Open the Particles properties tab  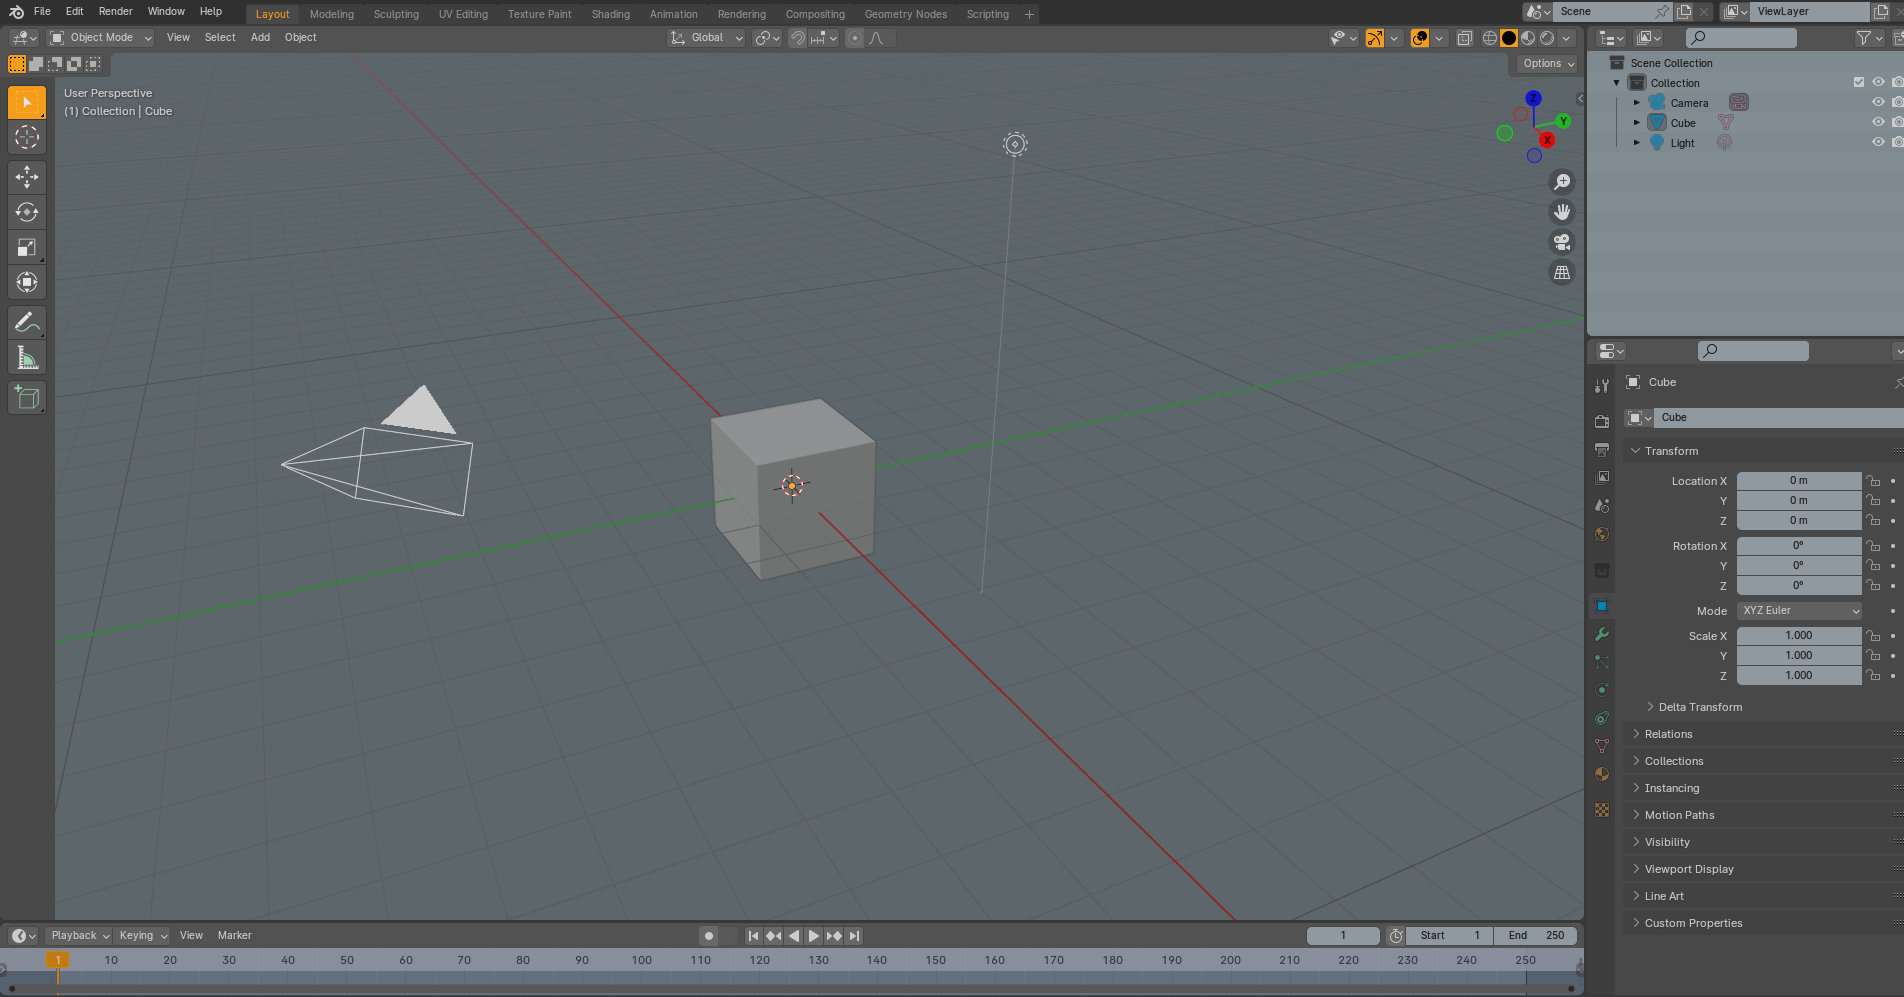click(1602, 662)
